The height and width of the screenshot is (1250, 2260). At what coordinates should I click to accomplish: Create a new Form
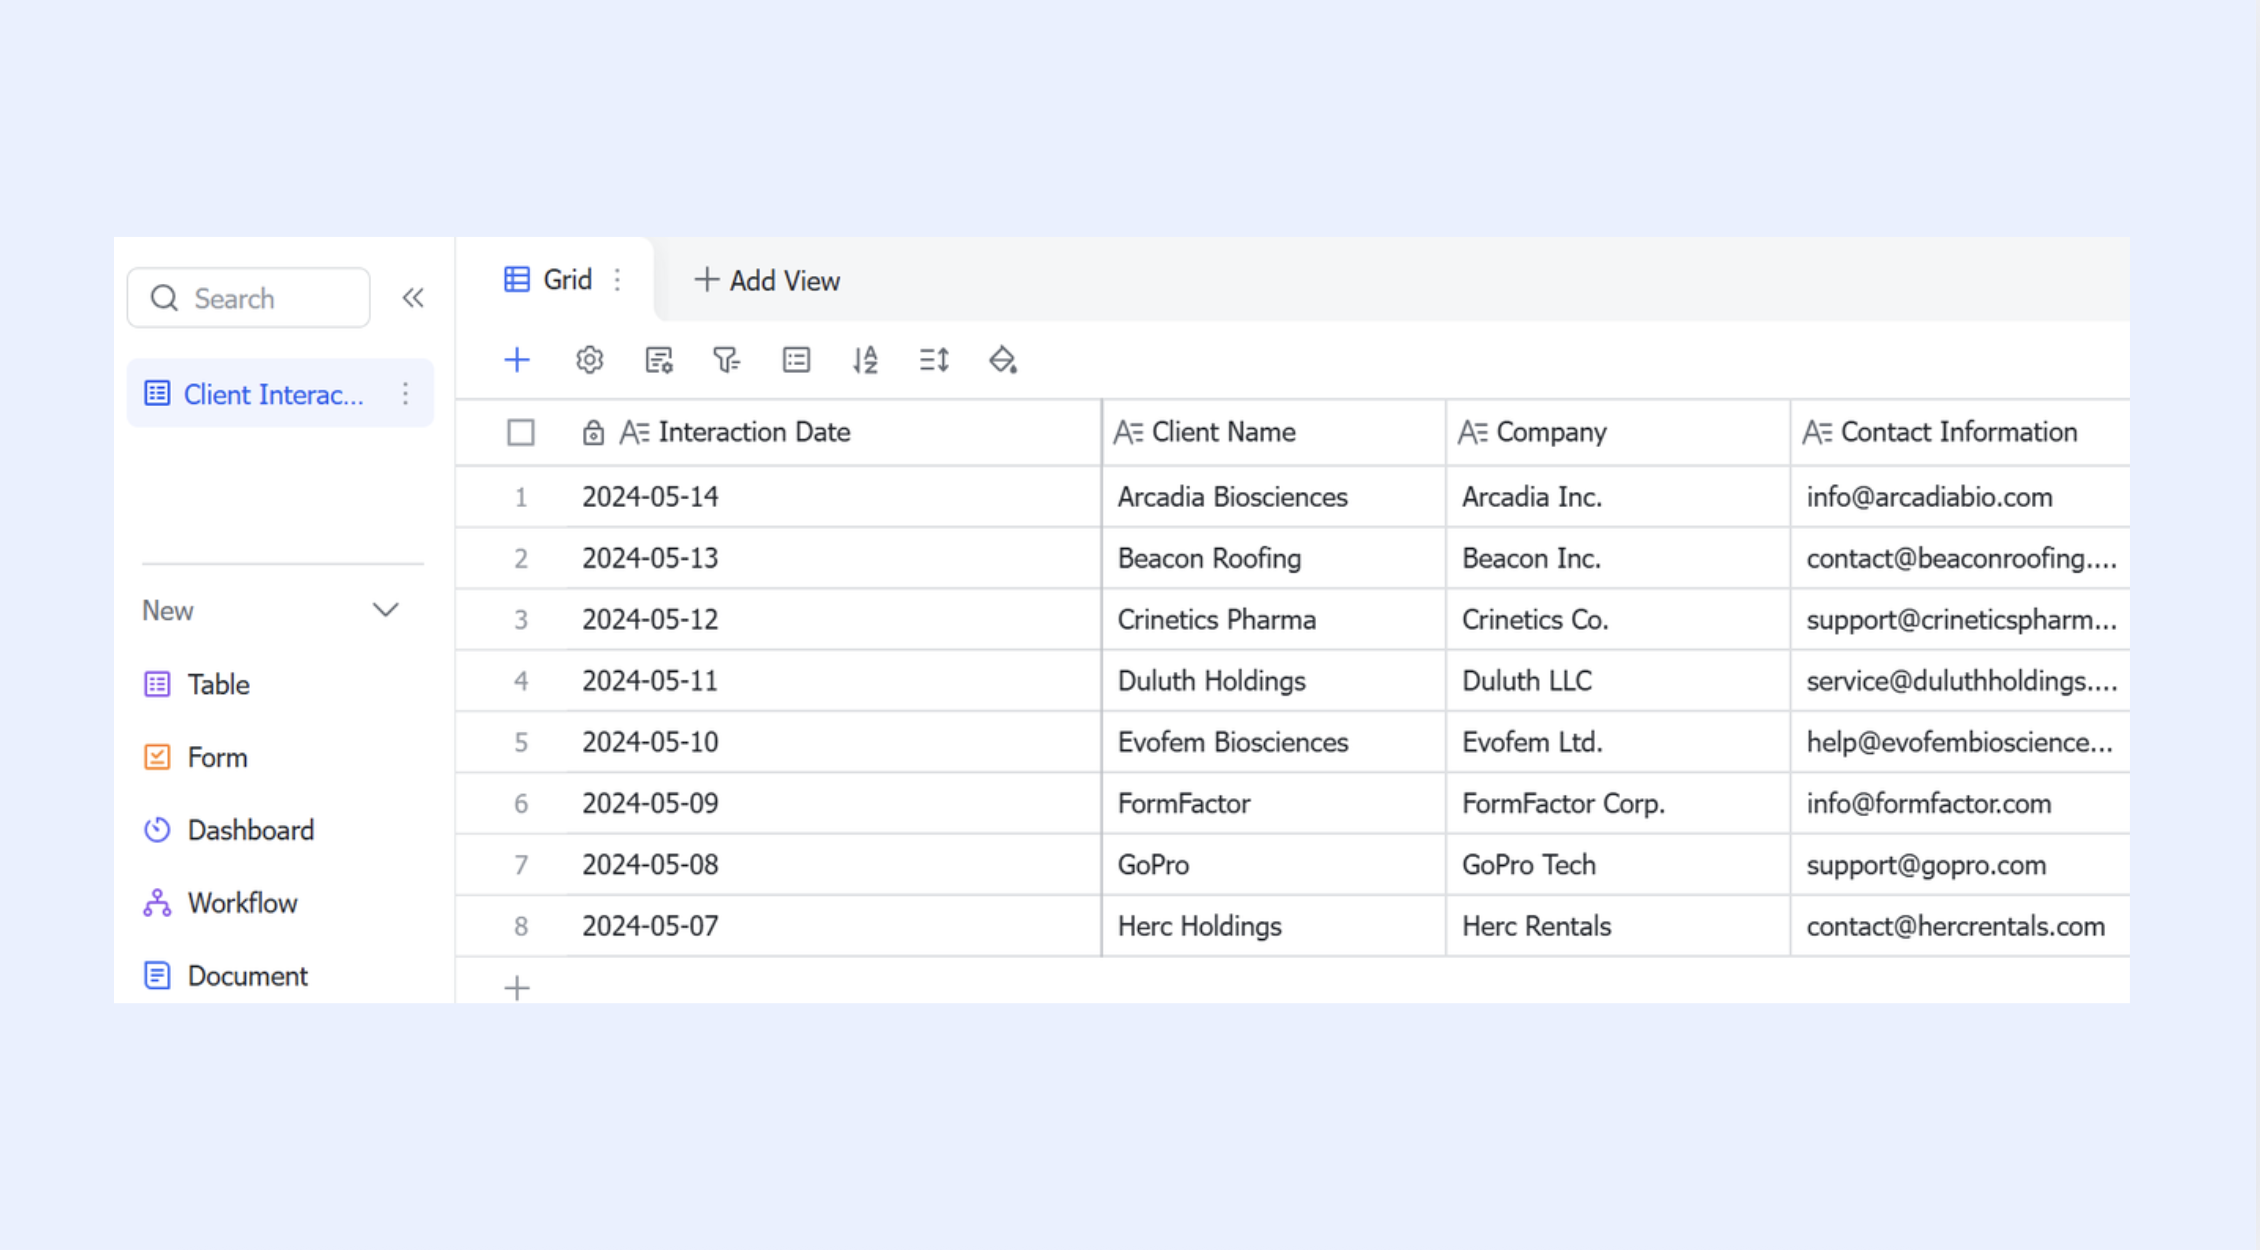click(197, 757)
